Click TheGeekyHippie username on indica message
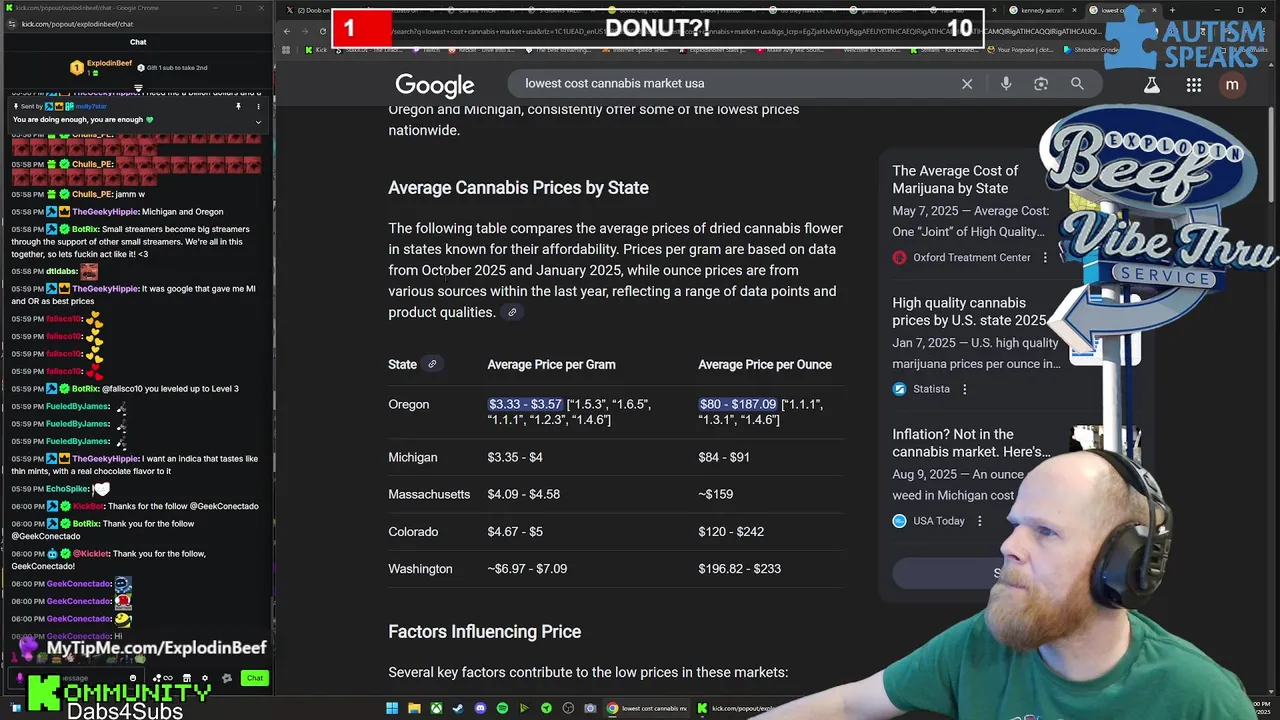This screenshot has height=720, width=1280. coord(105,459)
